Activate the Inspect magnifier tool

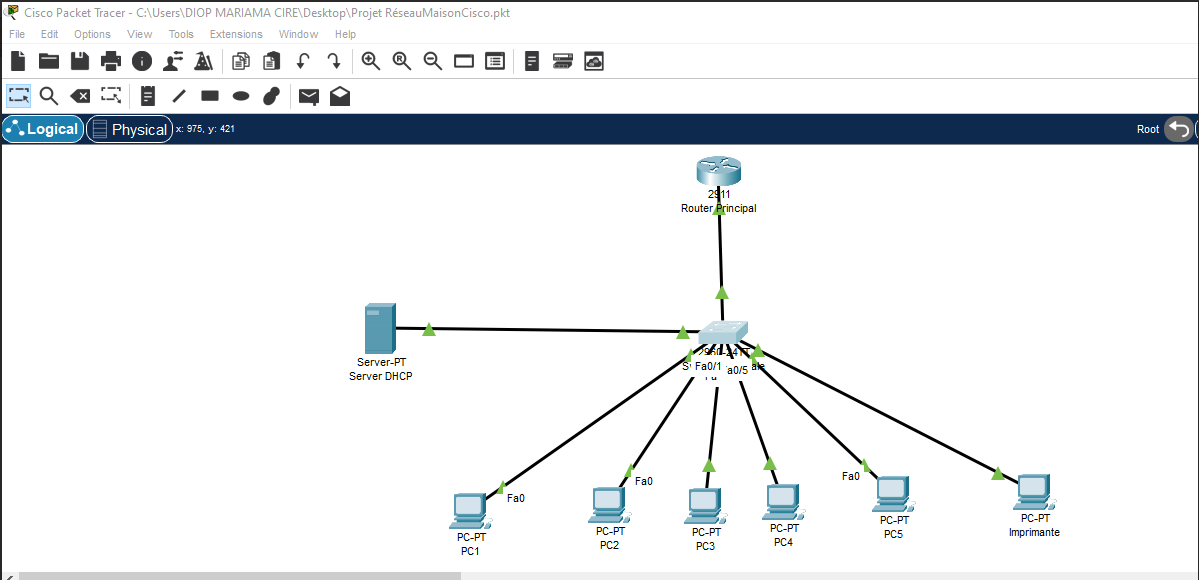point(49,96)
